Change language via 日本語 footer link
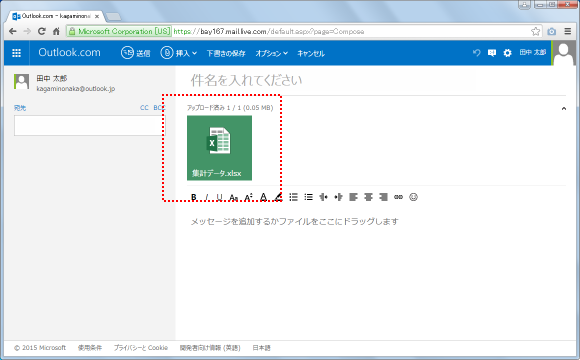The image size is (580, 360). coord(262,348)
